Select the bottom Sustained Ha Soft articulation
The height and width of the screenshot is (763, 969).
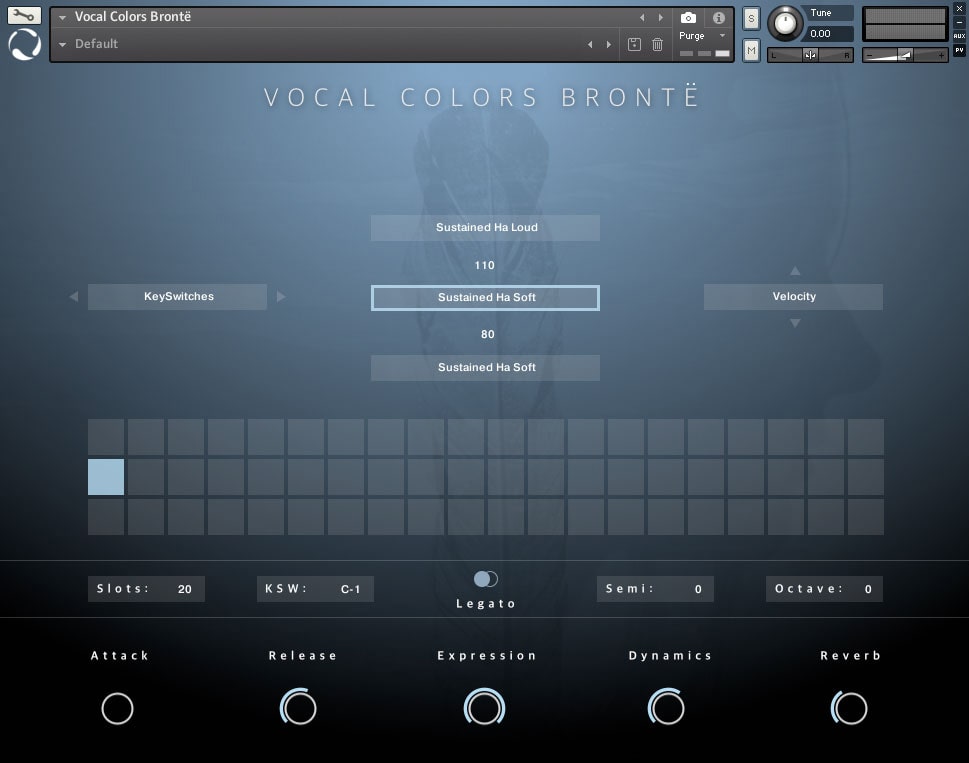click(x=485, y=368)
